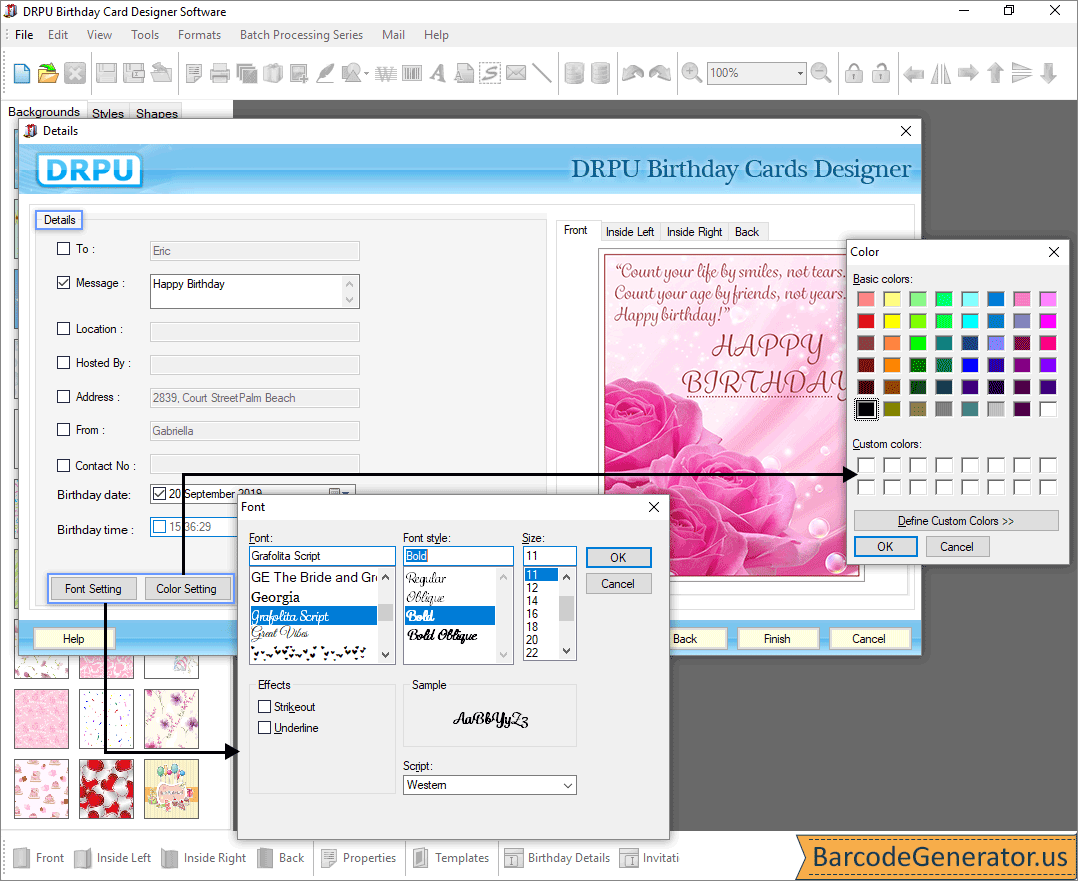The image size is (1078, 881).
Task: Click the barcode tool icon
Action: pyautogui.click(x=412, y=73)
